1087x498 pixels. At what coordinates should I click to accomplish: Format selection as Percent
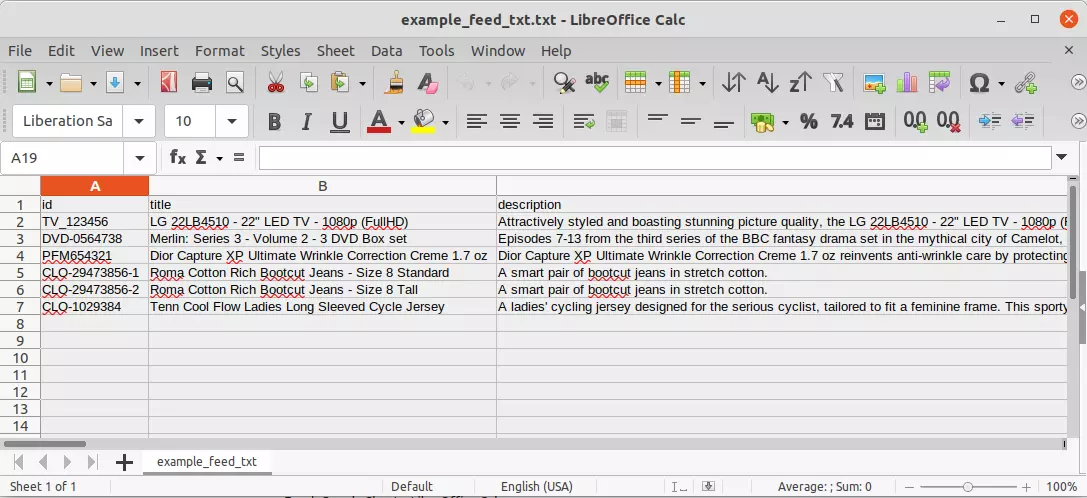[808, 121]
